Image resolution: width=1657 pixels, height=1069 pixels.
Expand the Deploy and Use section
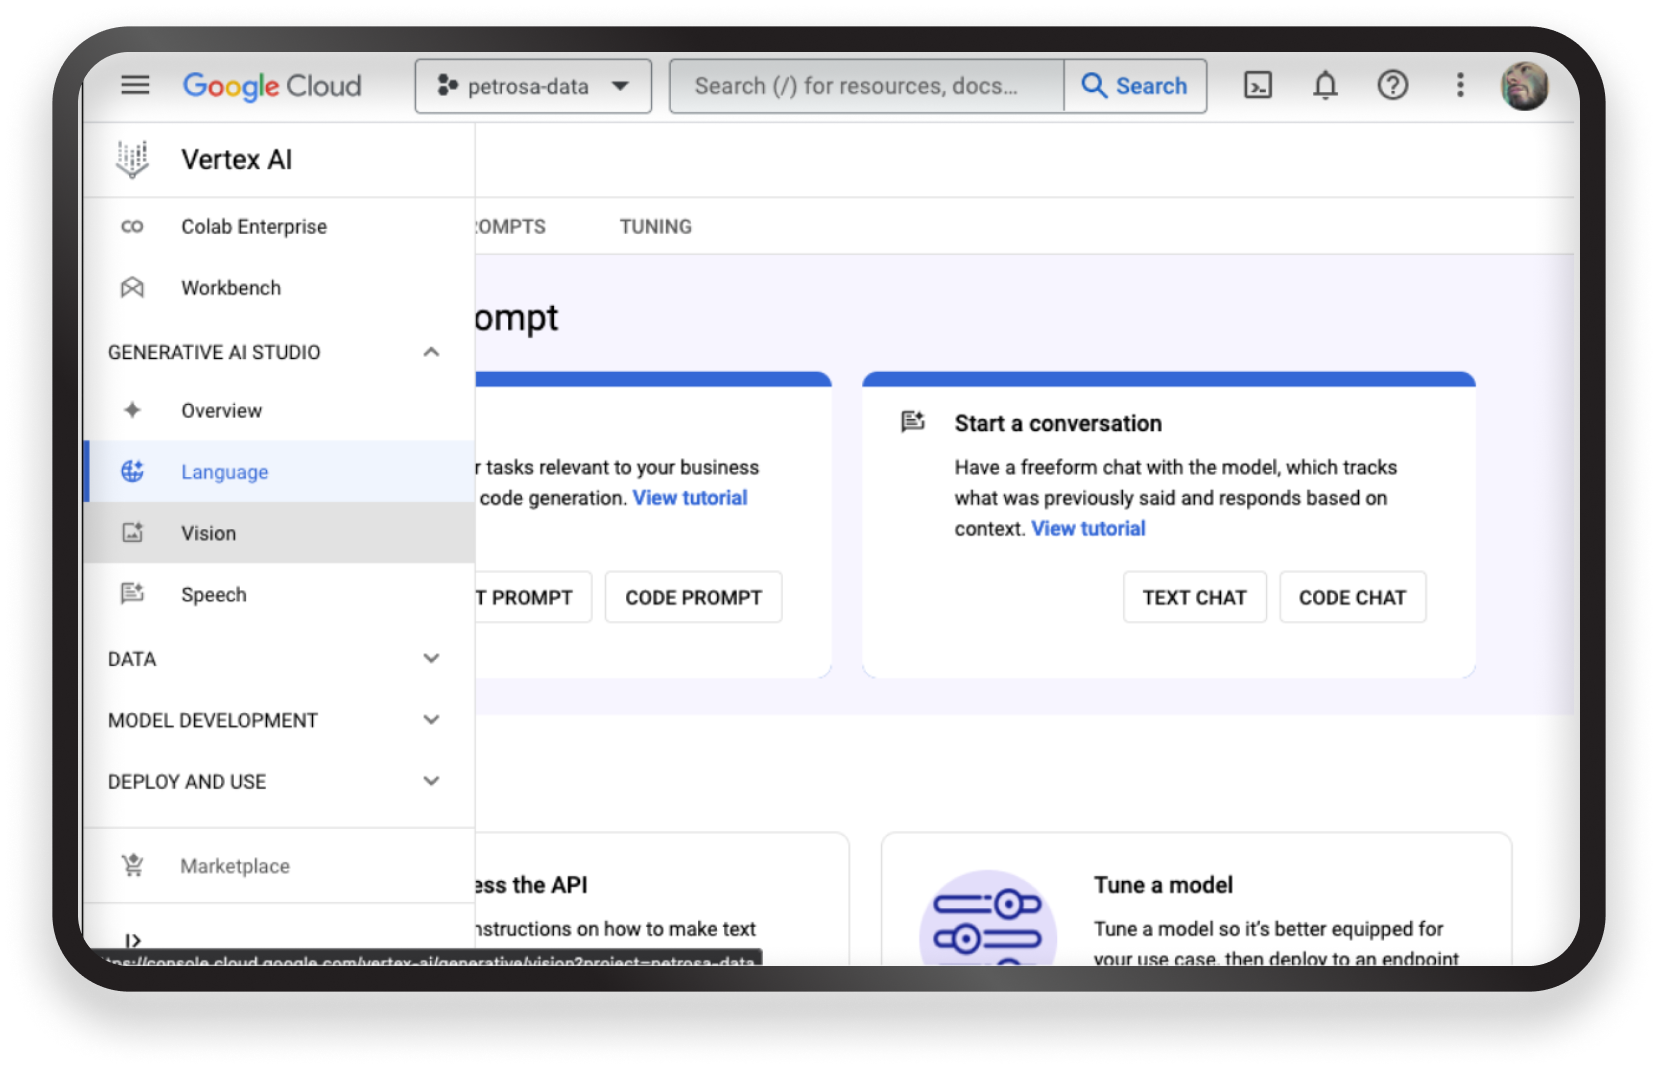[431, 782]
